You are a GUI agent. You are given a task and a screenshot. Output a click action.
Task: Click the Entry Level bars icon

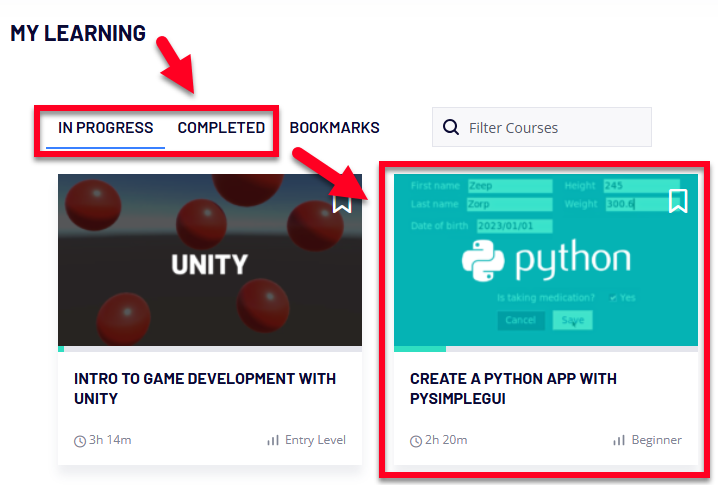[273, 441]
